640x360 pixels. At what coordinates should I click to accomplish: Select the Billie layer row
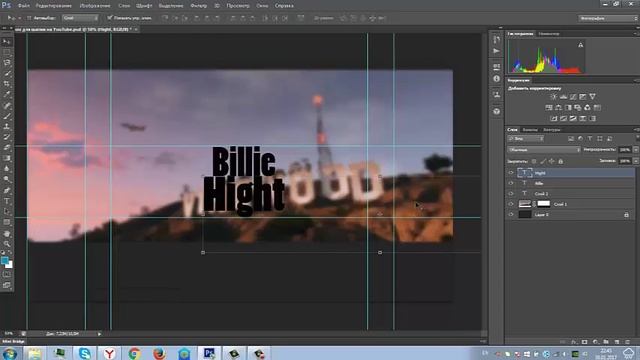(571, 183)
